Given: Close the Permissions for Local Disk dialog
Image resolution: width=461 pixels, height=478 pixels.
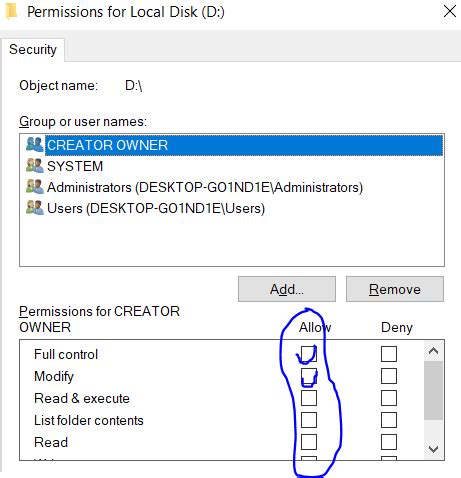Looking at the screenshot, I should [x=450, y=12].
